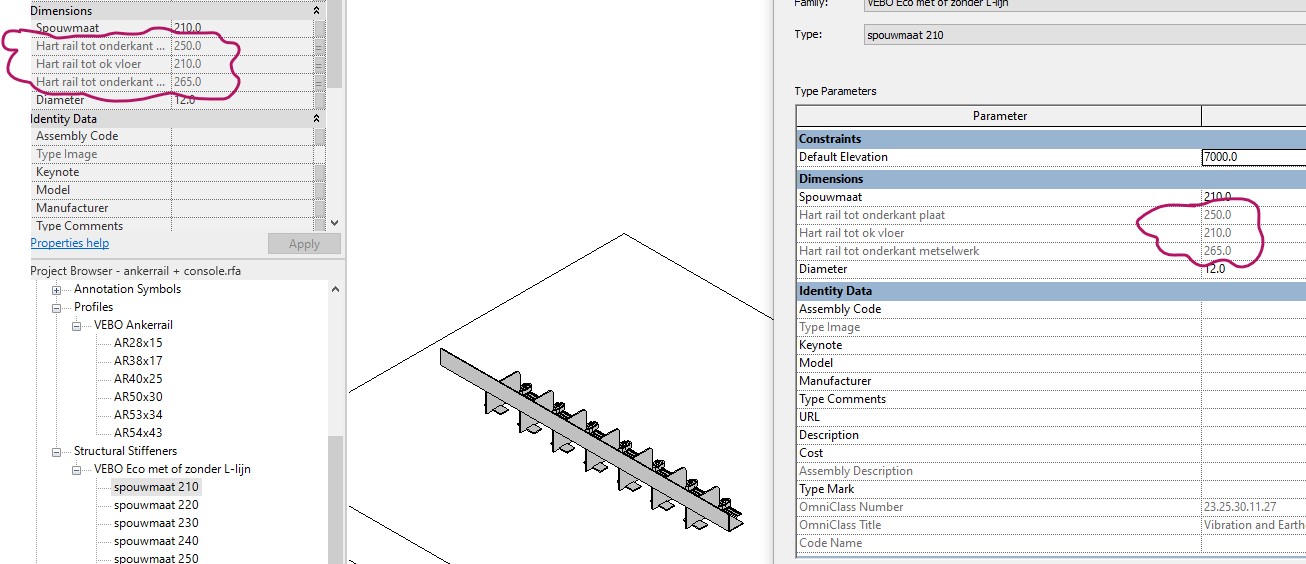Screen dimensions: 1306x564
Task: Edit Spouwmaat value 210.0 in Properties palette
Action: tap(242, 28)
